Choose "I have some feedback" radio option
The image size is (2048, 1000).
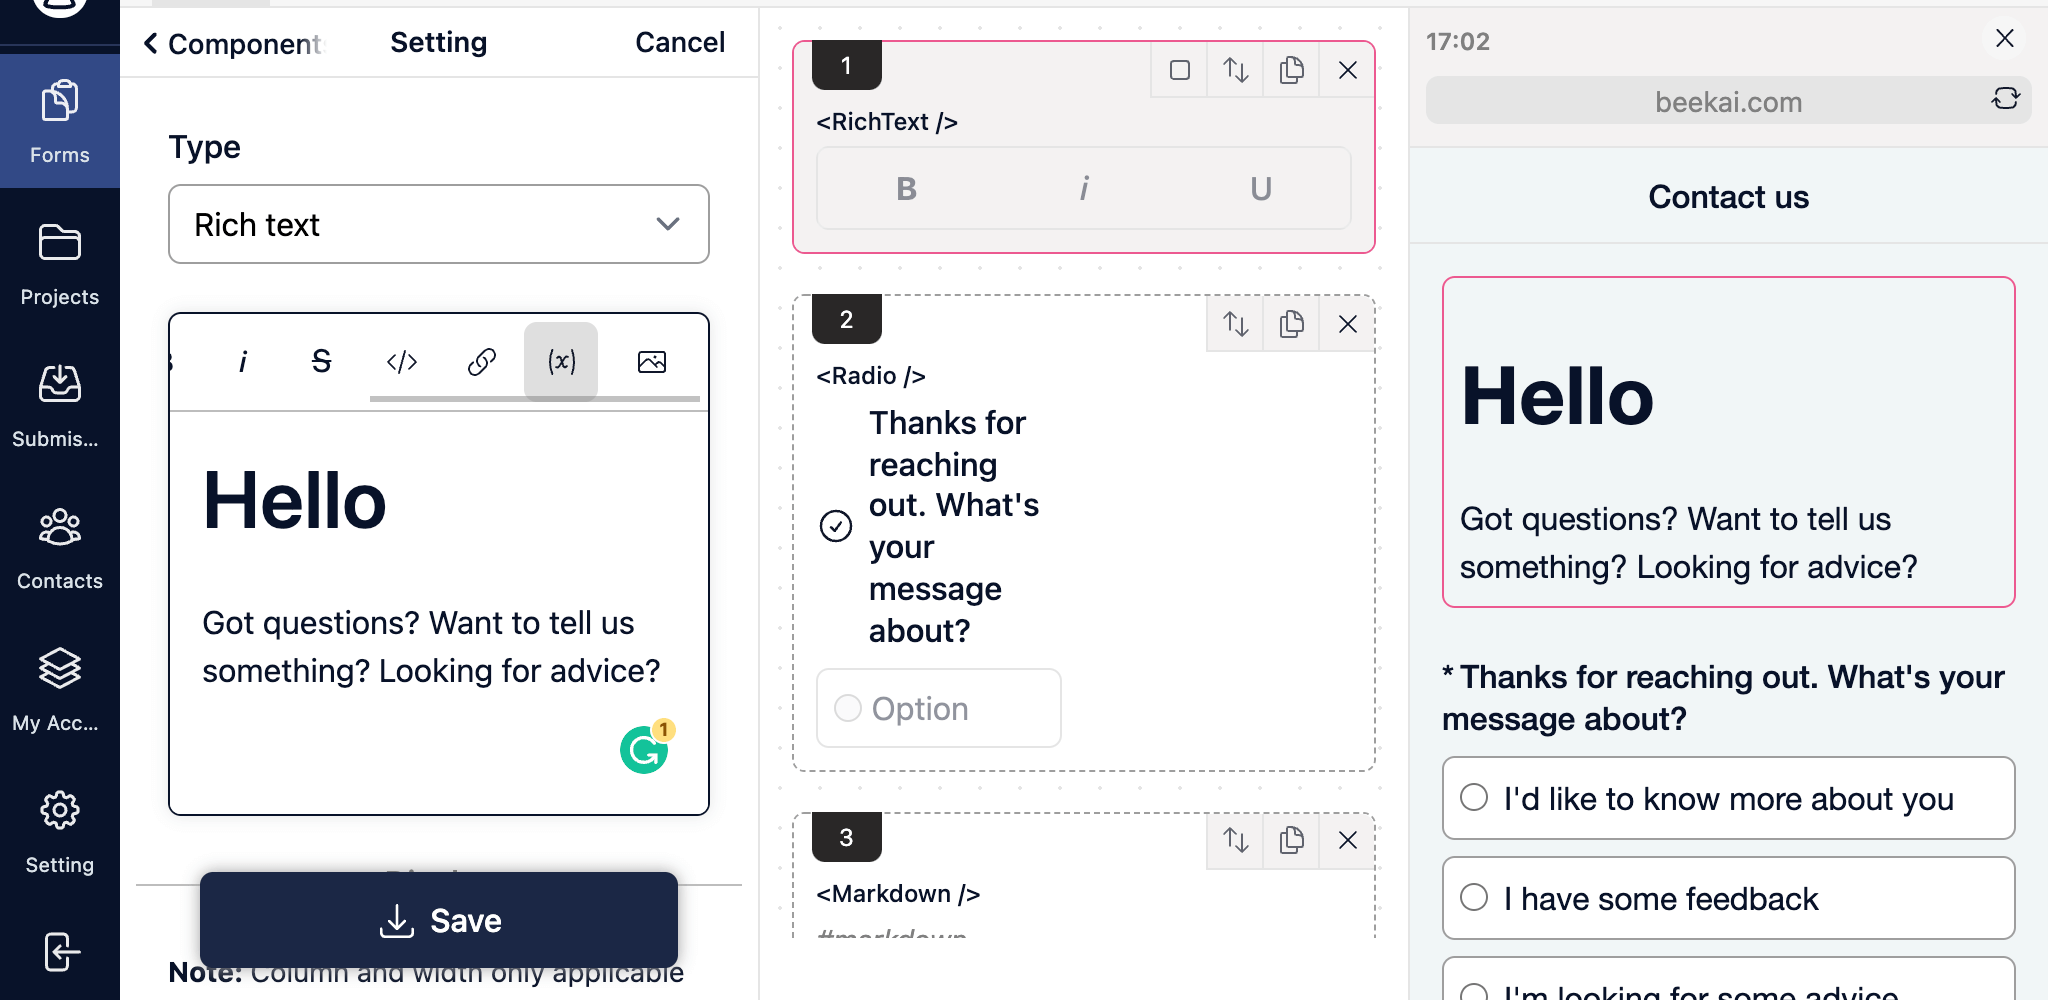click(1729, 898)
